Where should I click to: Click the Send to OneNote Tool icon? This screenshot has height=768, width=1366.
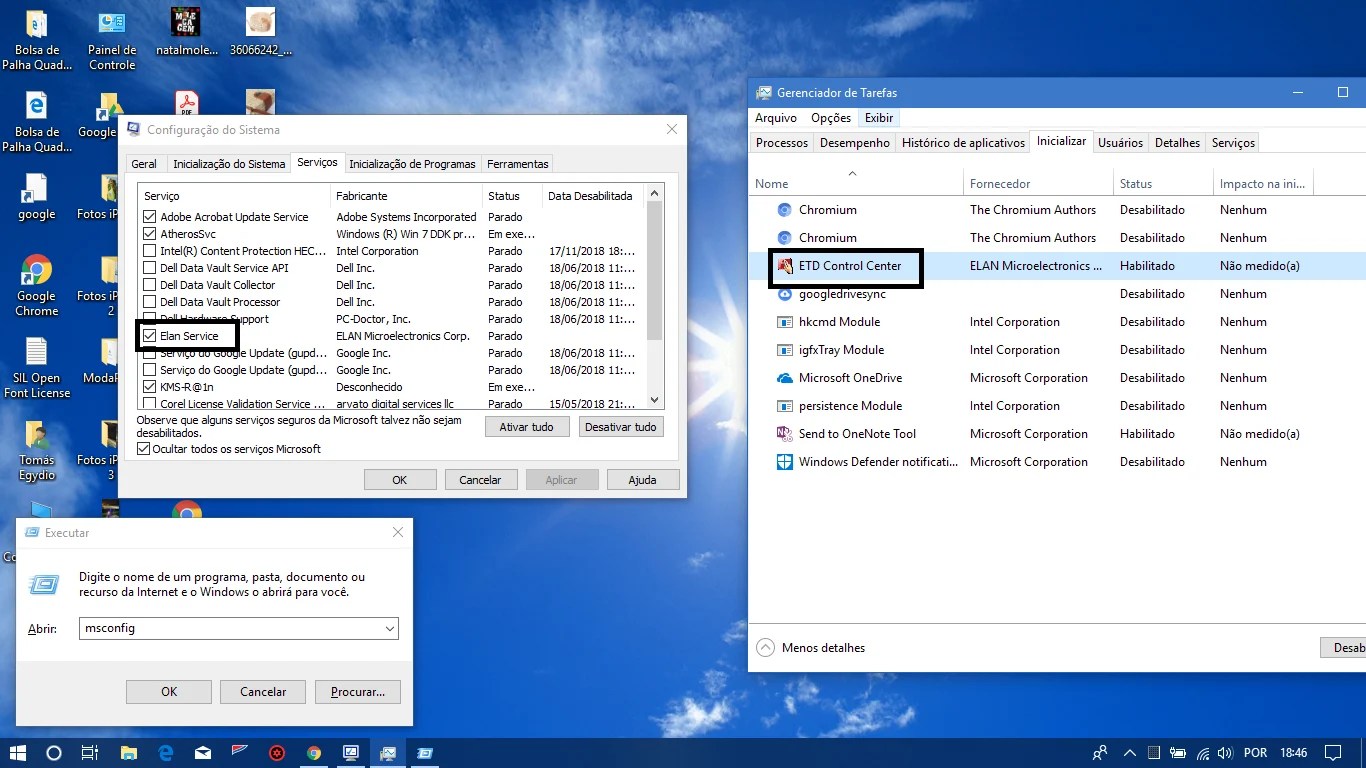[x=785, y=434]
